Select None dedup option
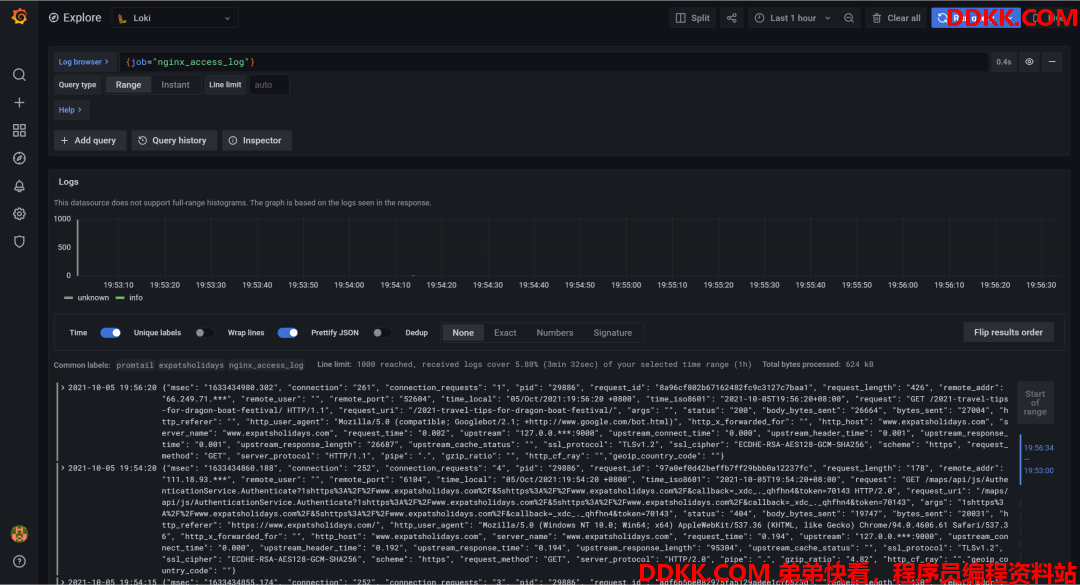Viewport: 1080px width, 585px height. (463, 333)
